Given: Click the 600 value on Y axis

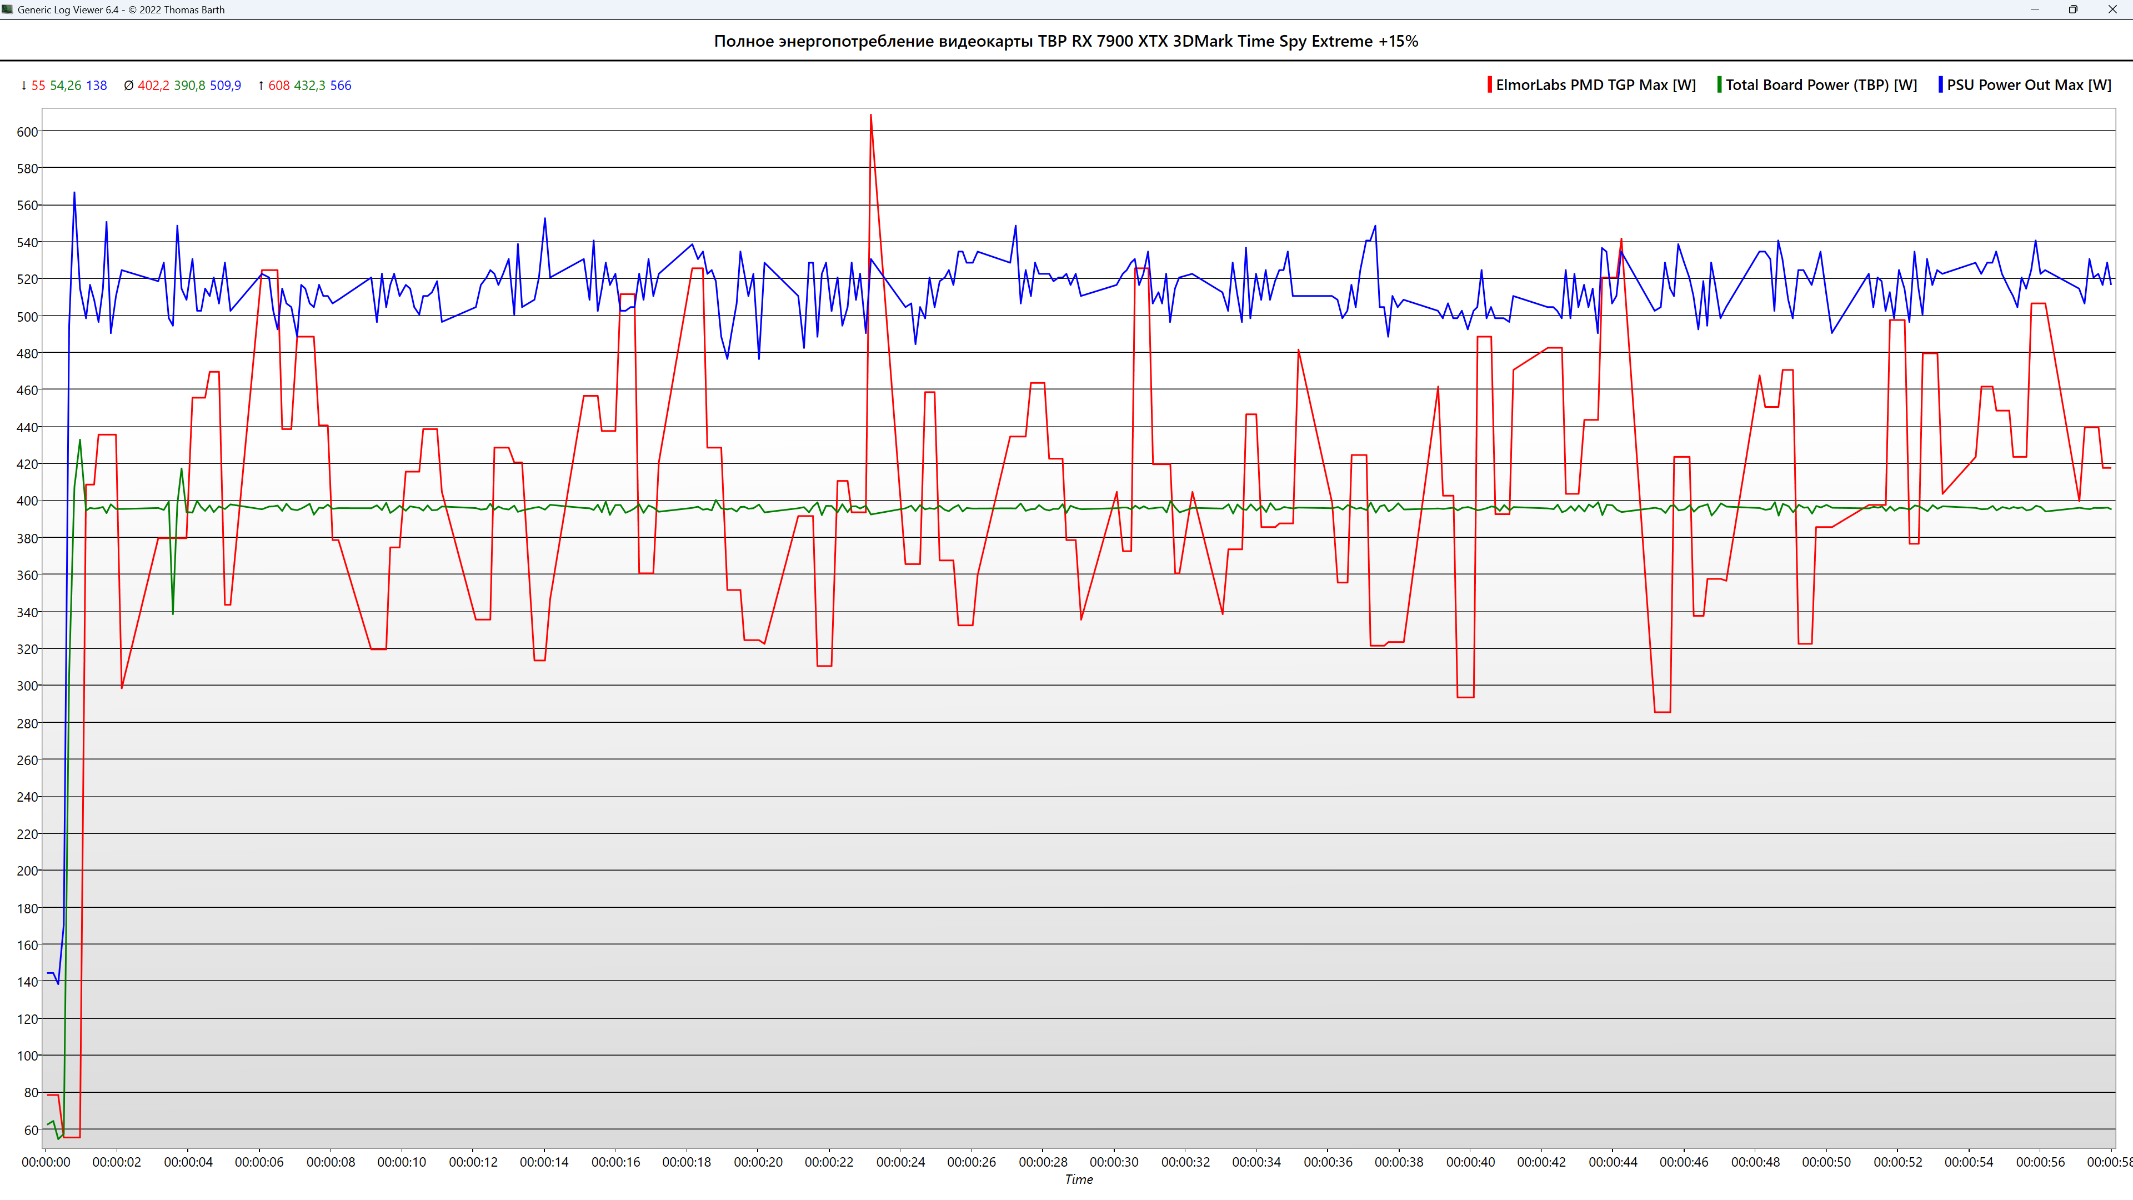Looking at the screenshot, I should (x=27, y=132).
